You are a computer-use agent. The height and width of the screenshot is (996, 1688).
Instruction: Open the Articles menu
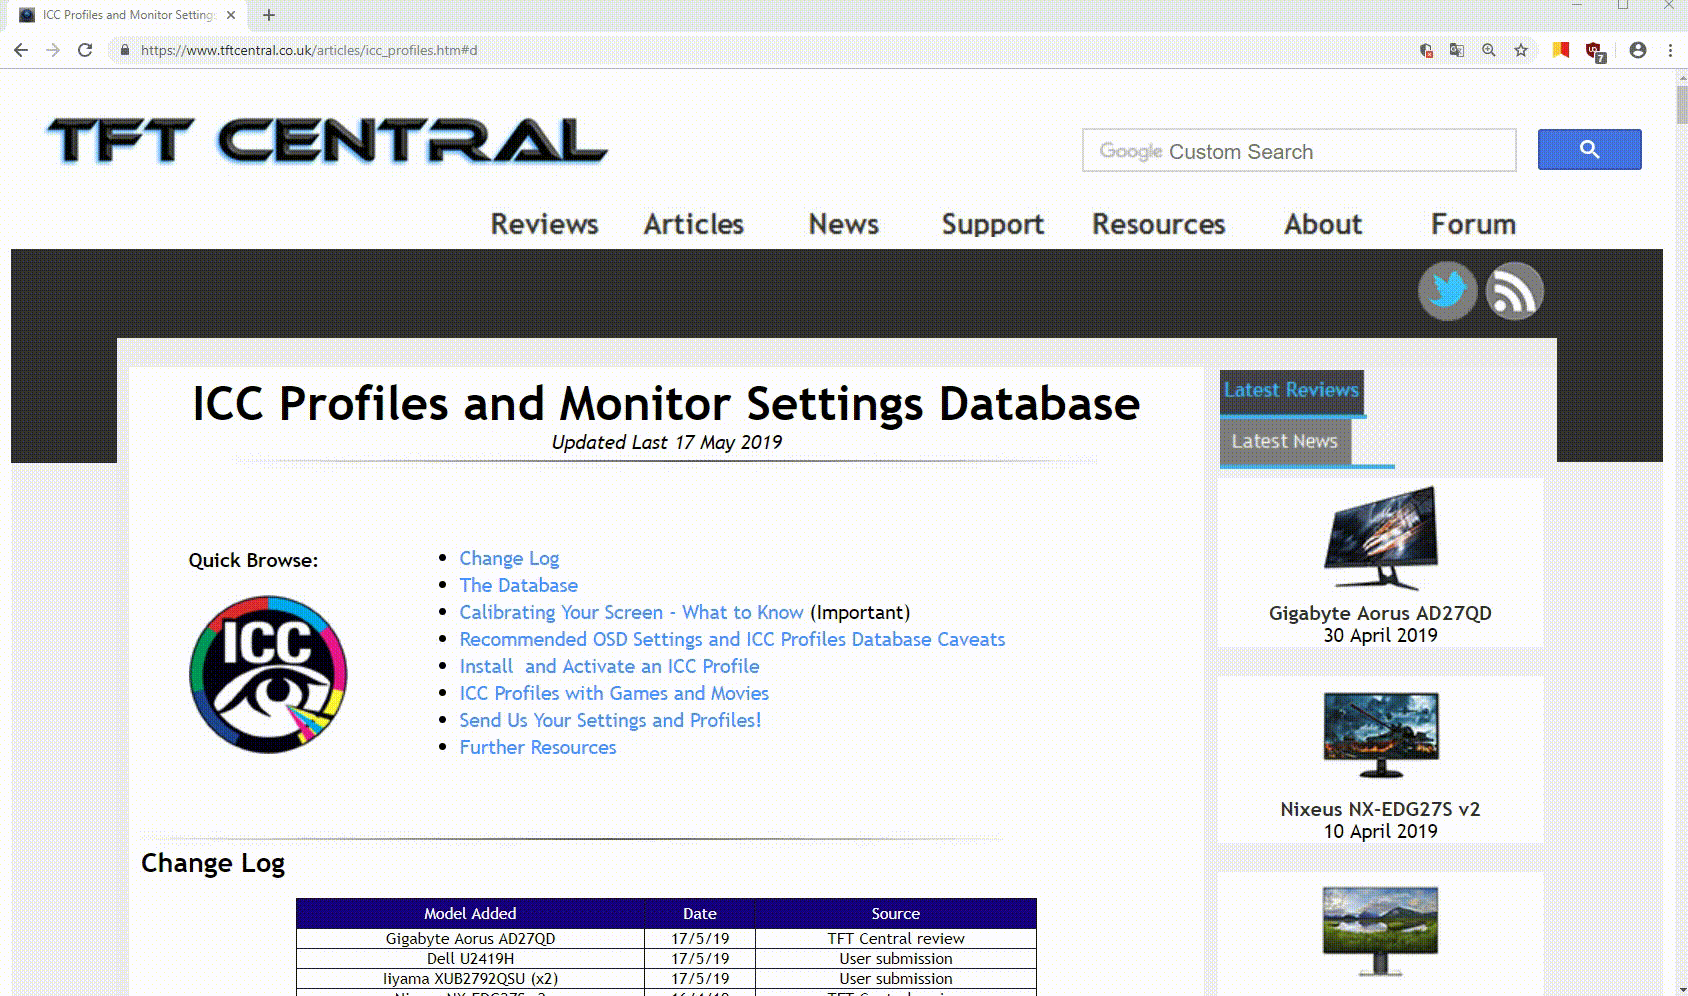(x=694, y=224)
